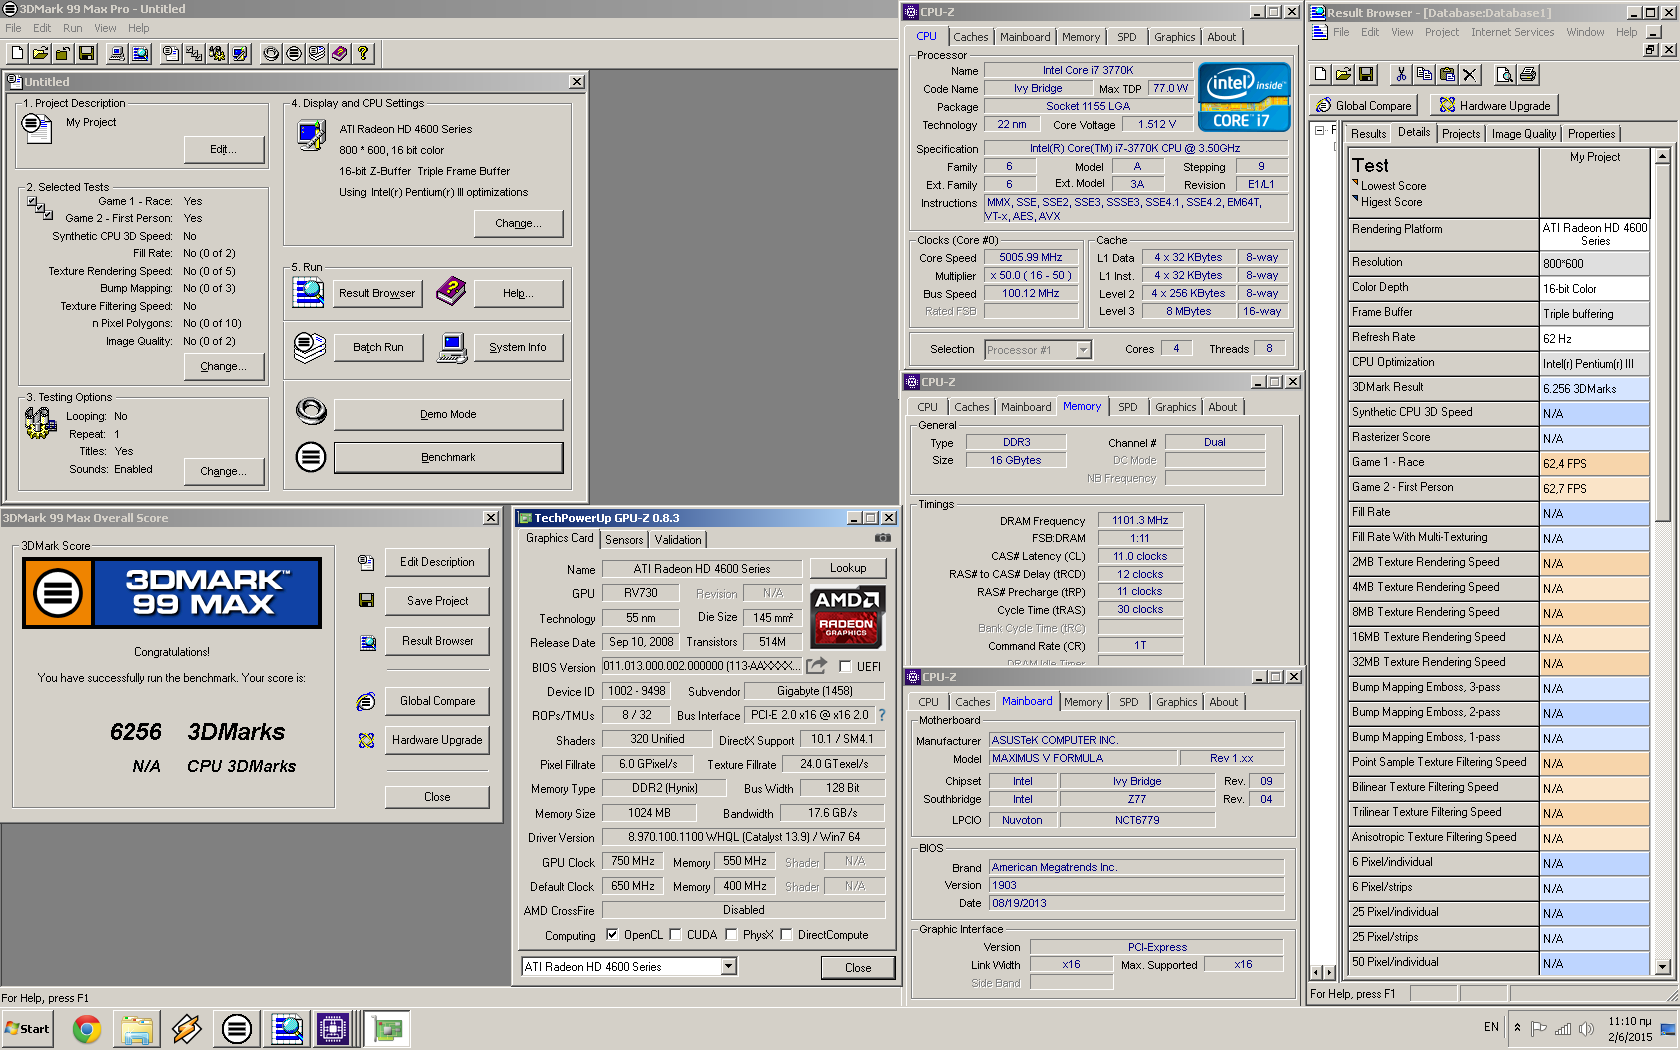Click Display Settings monitor icon in 3DMark toolbar
Screen dimensions: 1680x1050
[240, 53]
